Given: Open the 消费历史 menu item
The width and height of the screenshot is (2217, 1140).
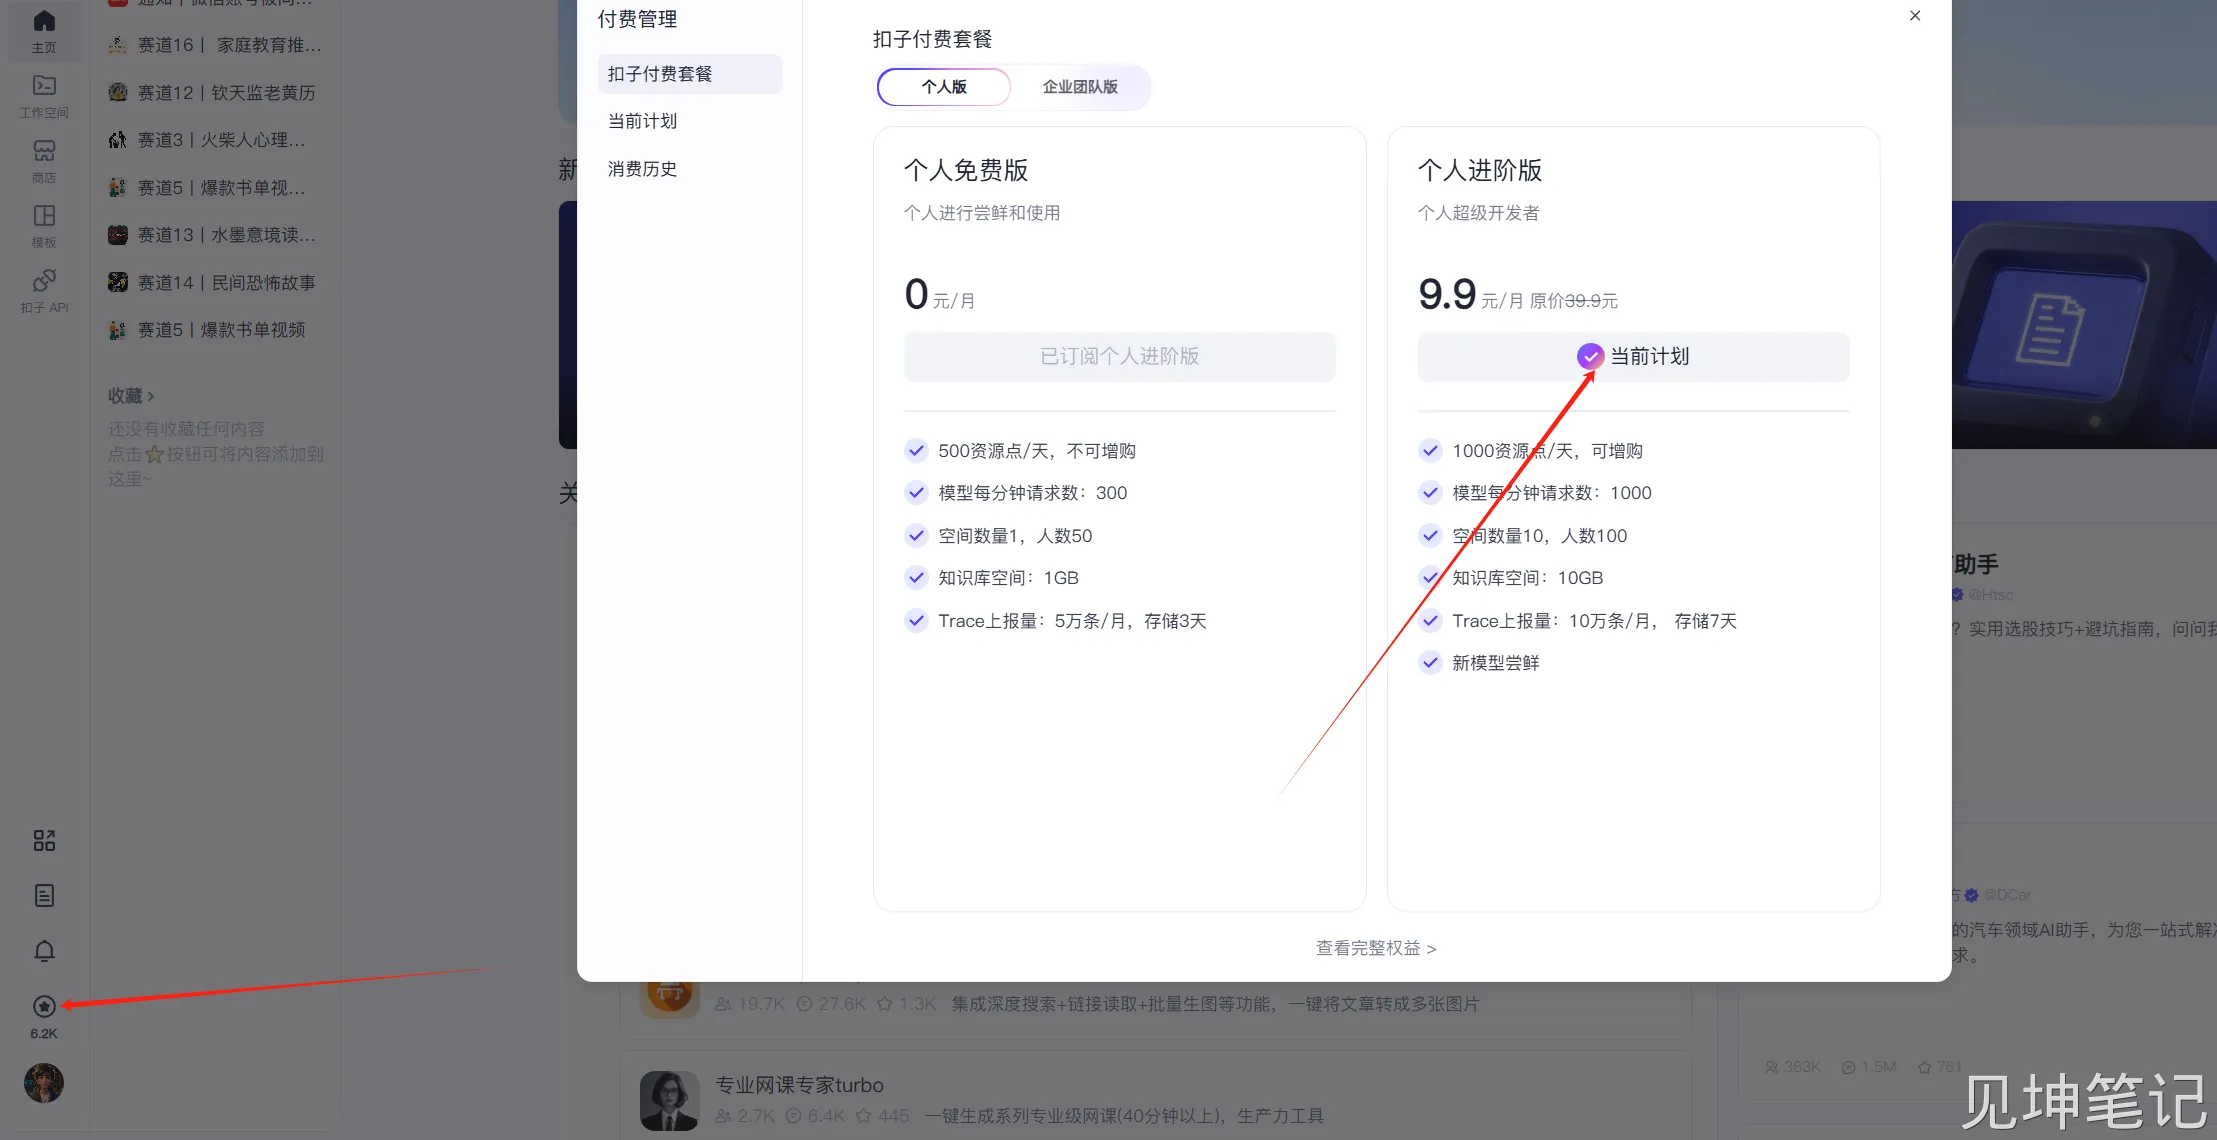Looking at the screenshot, I should click(x=642, y=169).
